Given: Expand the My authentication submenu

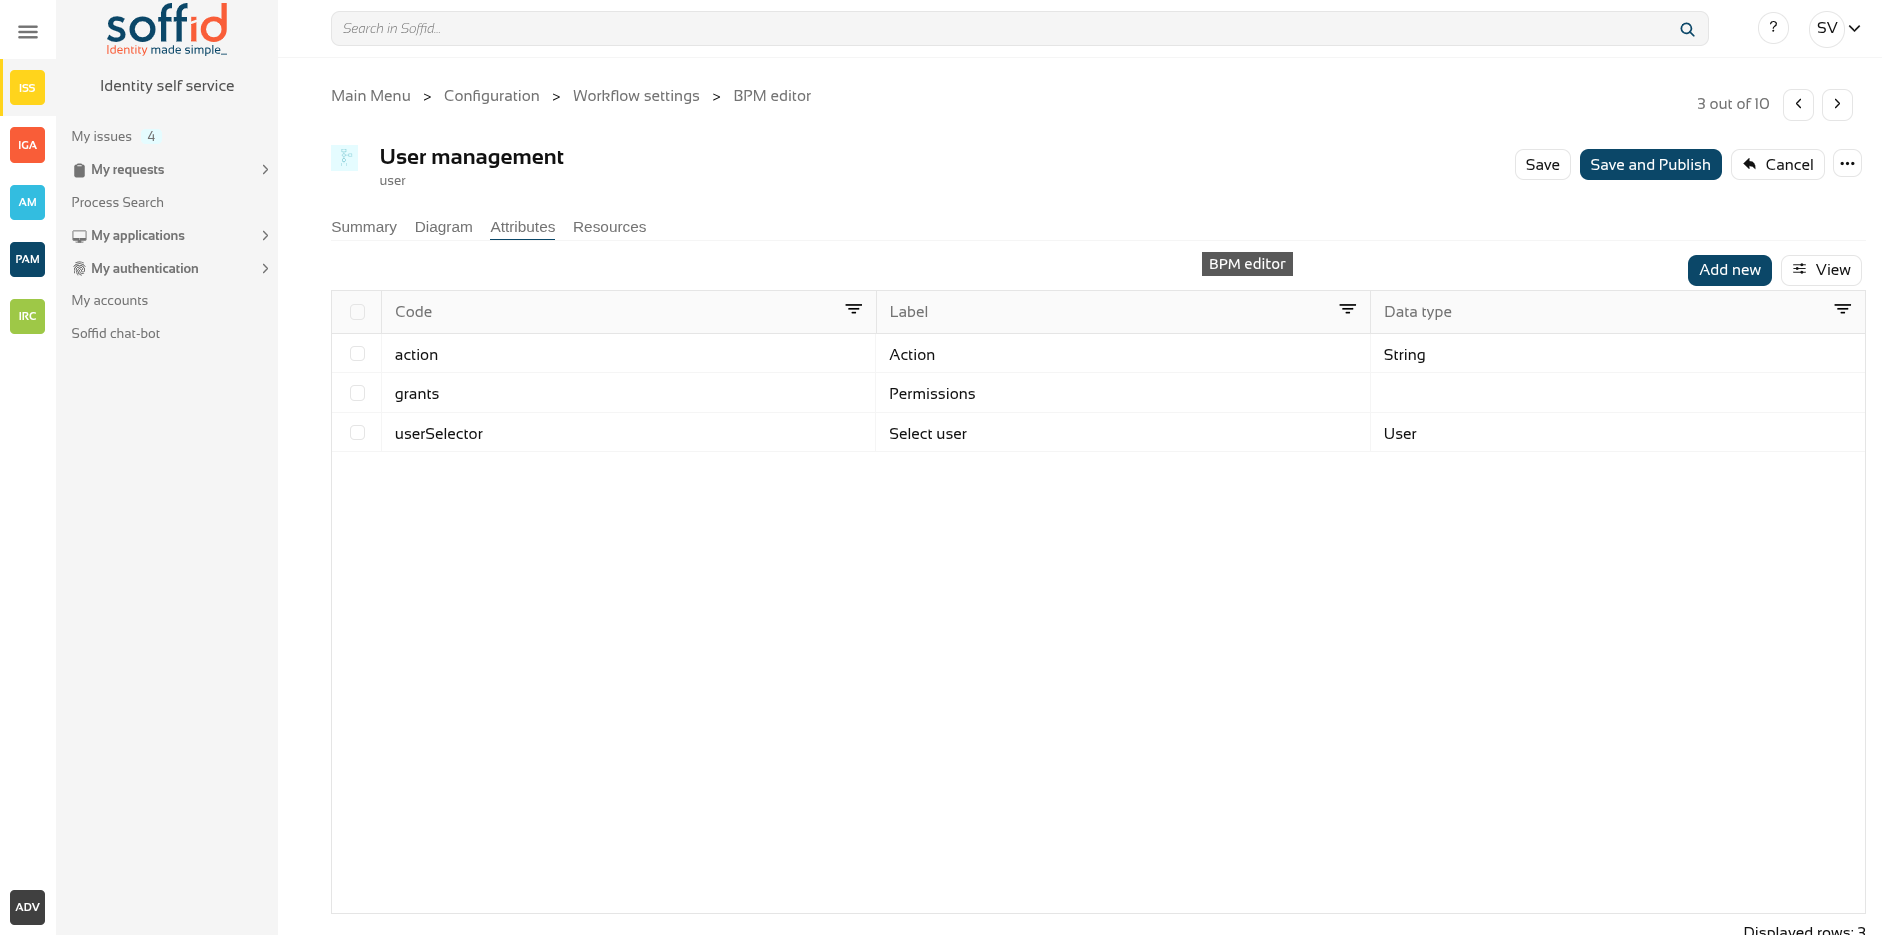Looking at the screenshot, I should pos(265,269).
